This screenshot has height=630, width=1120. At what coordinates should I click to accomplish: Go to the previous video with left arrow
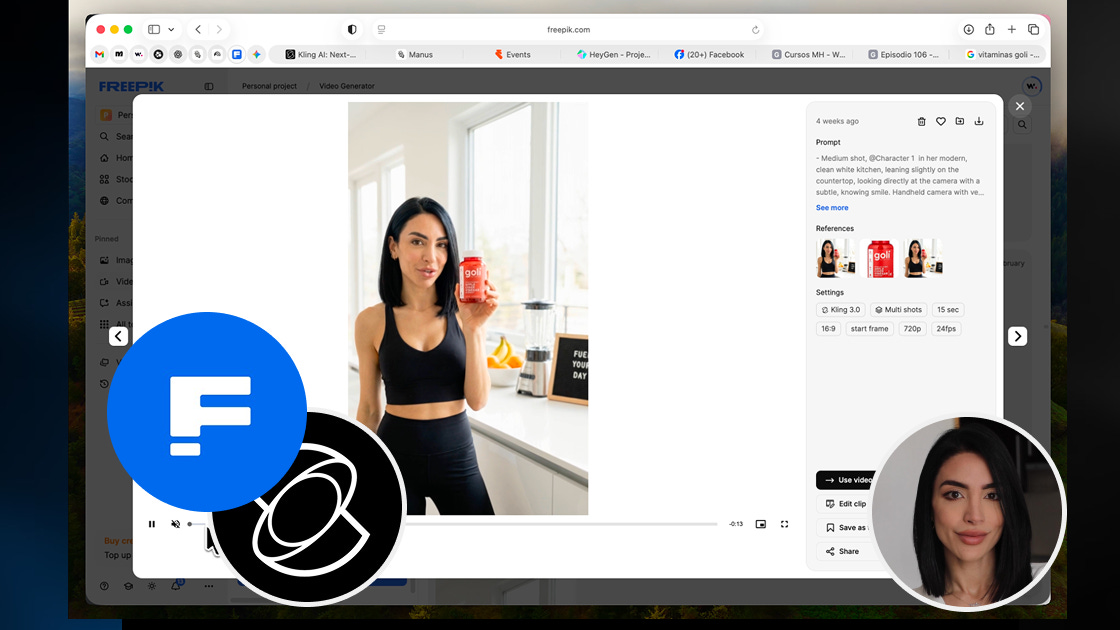[119, 336]
